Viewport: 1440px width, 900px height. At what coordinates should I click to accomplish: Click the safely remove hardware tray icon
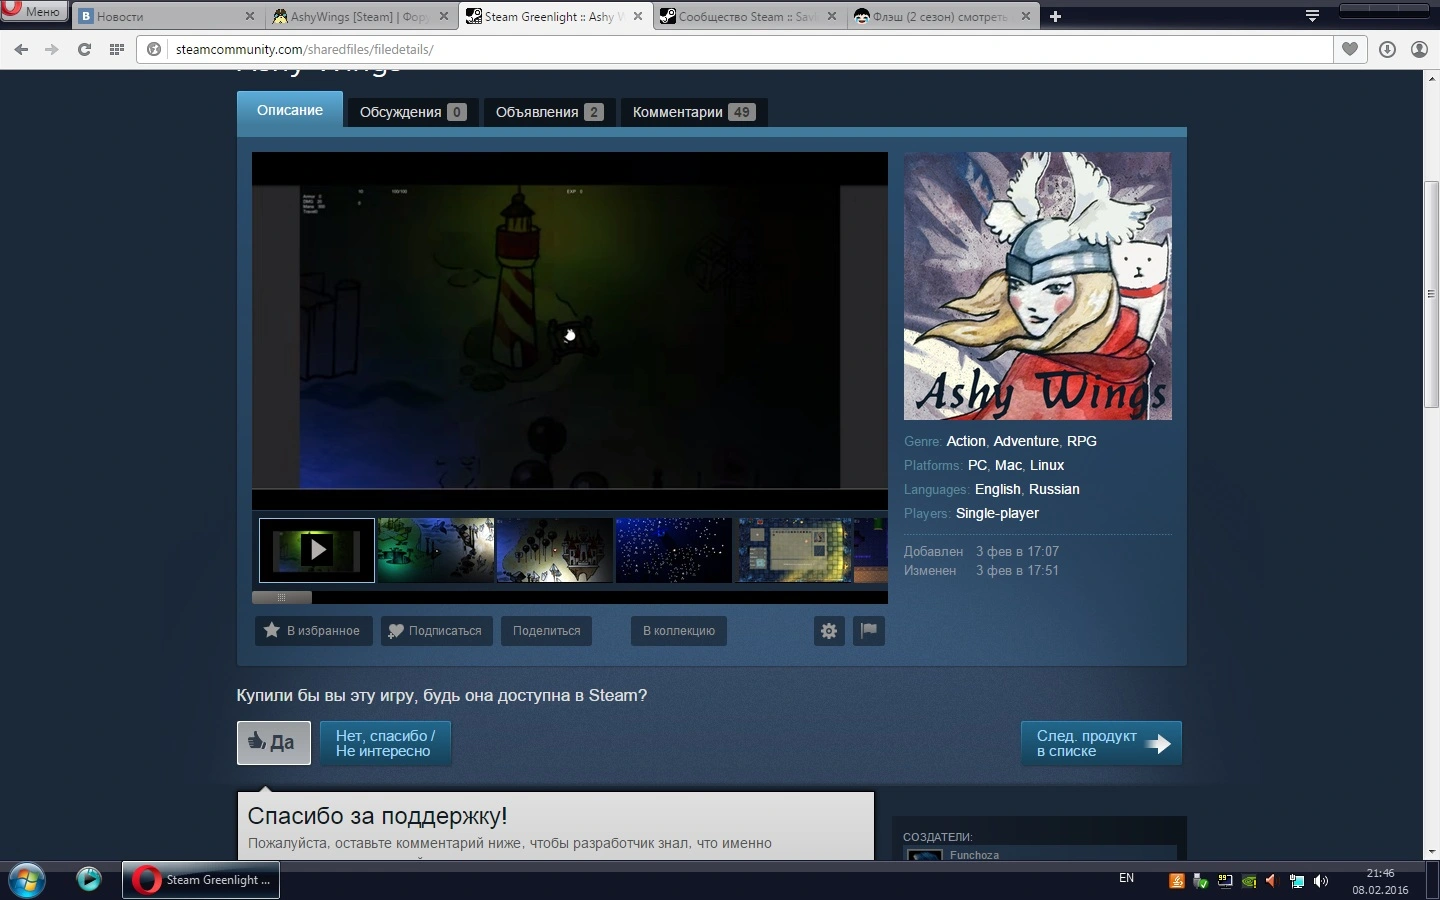pos(1201,881)
